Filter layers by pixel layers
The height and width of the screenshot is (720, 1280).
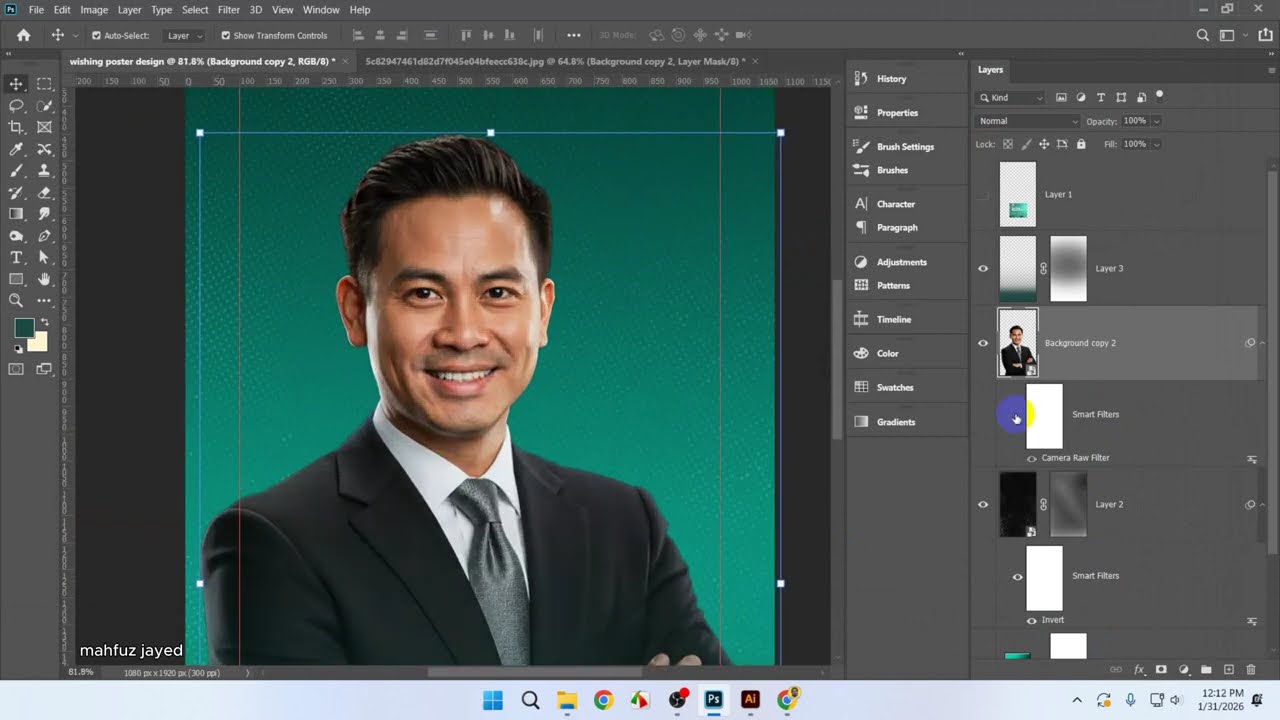coord(1061,97)
